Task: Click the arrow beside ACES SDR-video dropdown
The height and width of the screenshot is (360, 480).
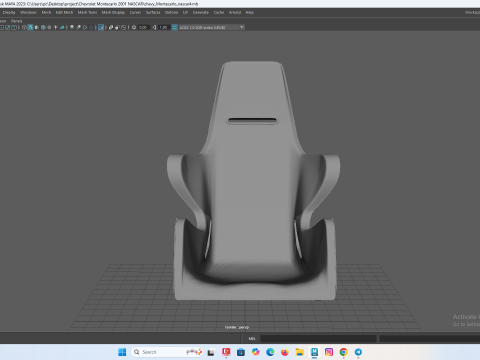Action: [x=242, y=27]
